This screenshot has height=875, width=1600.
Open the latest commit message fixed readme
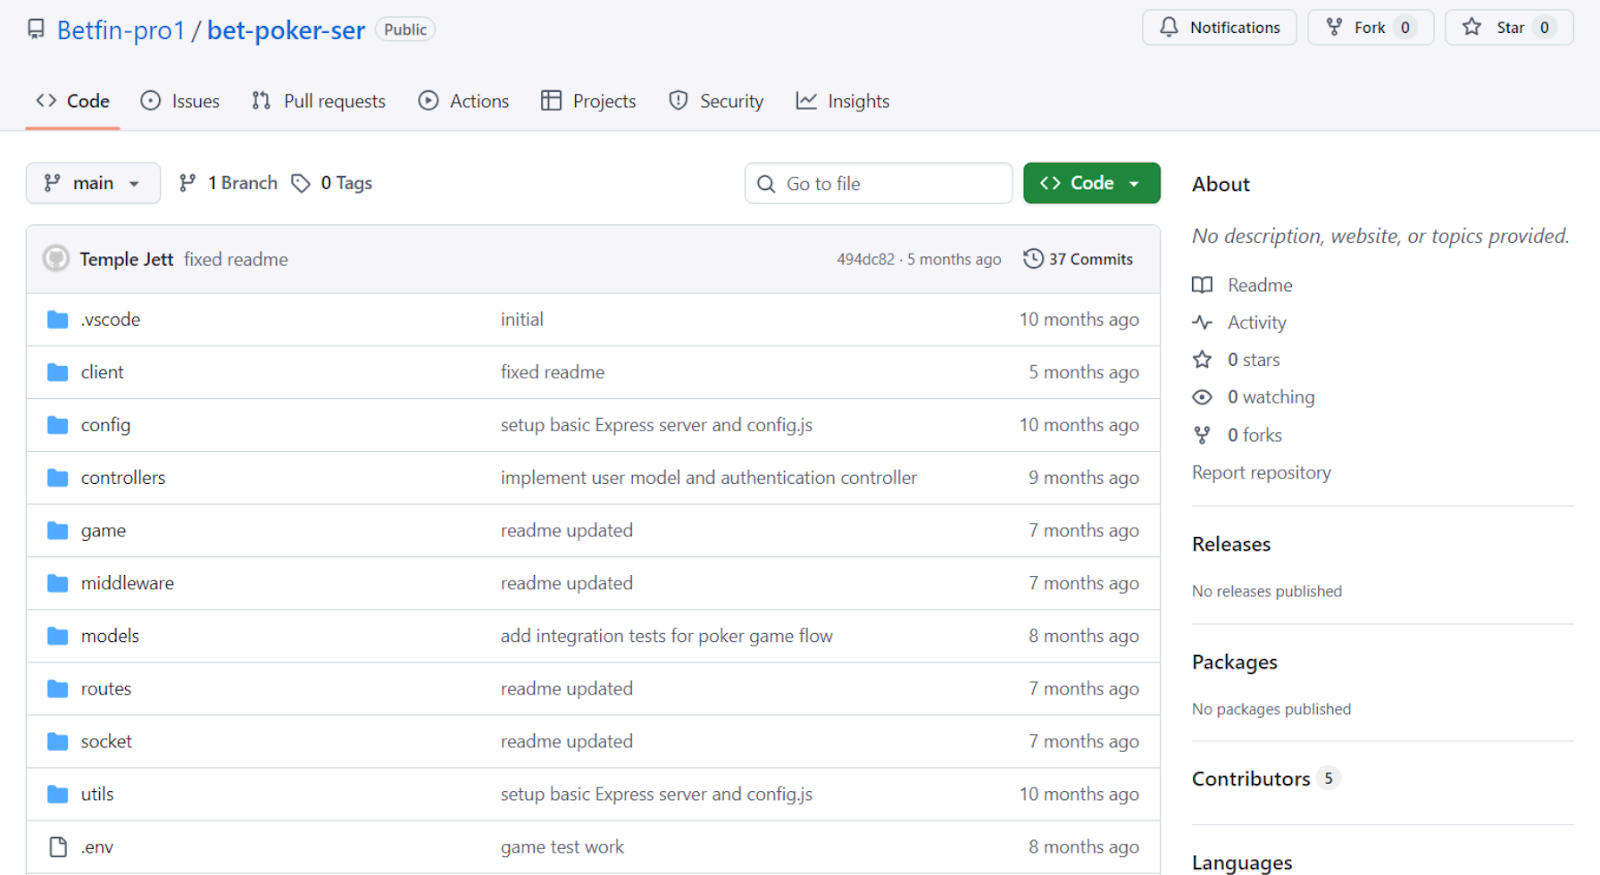click(x=236, y=259)
